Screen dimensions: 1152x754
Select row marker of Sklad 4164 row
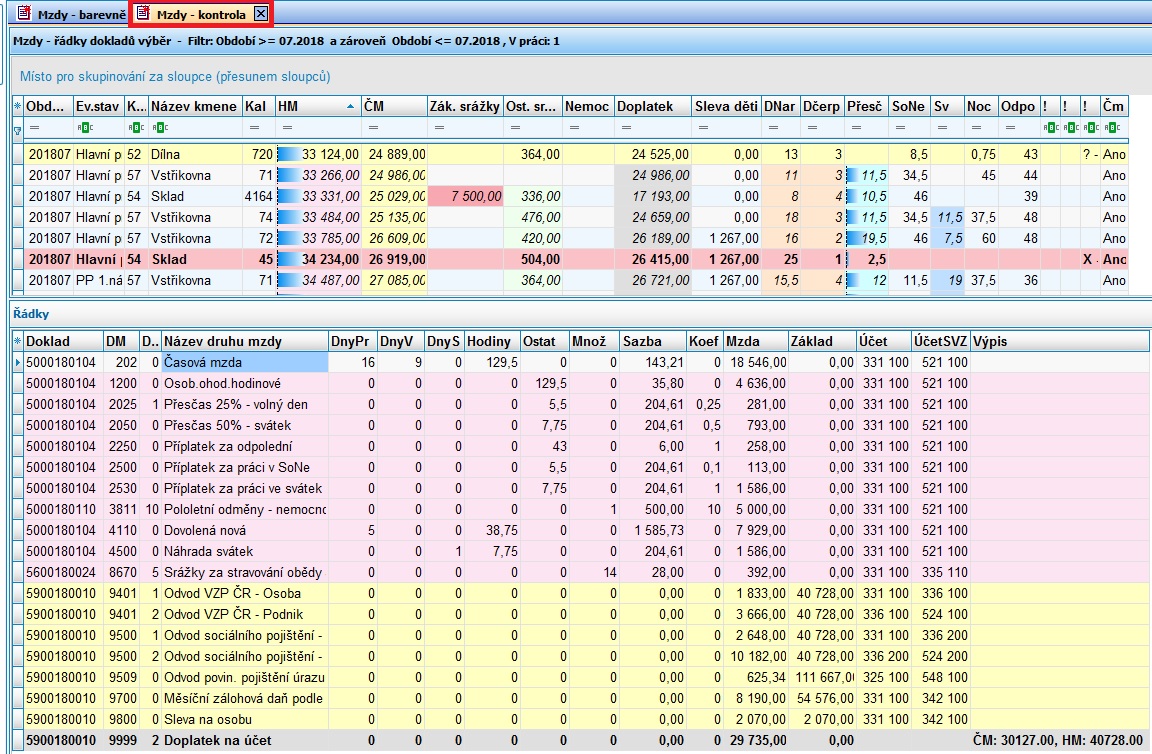(x=18, y=196)
